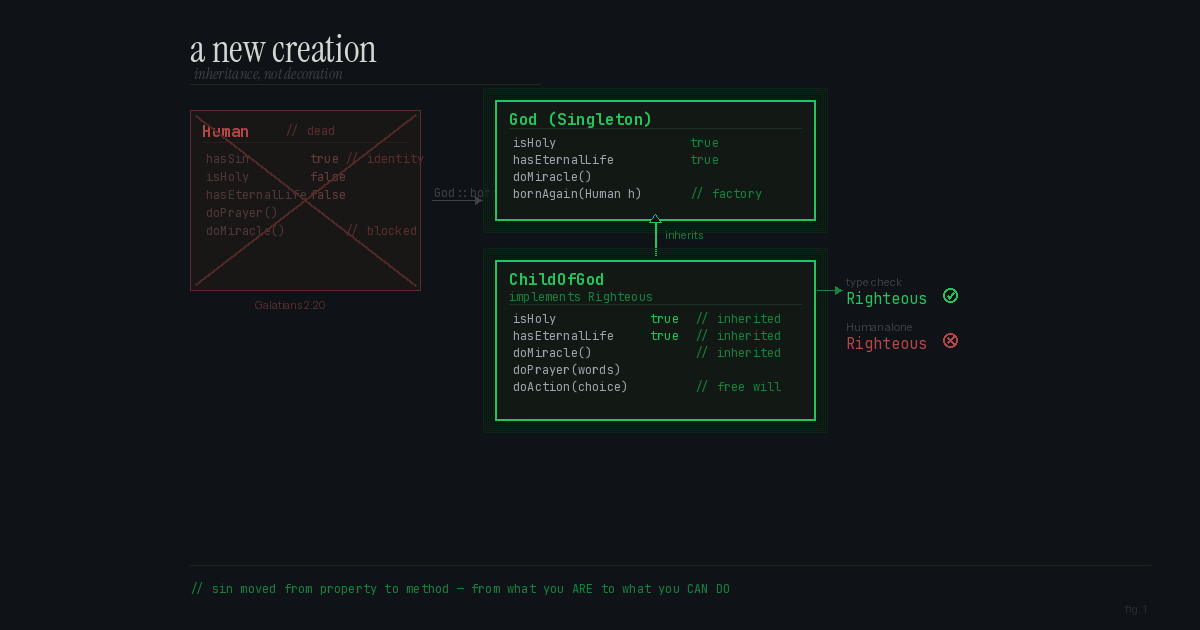Click 'hasEternalLife' in the ChildOfGod box

coord(563,336)
